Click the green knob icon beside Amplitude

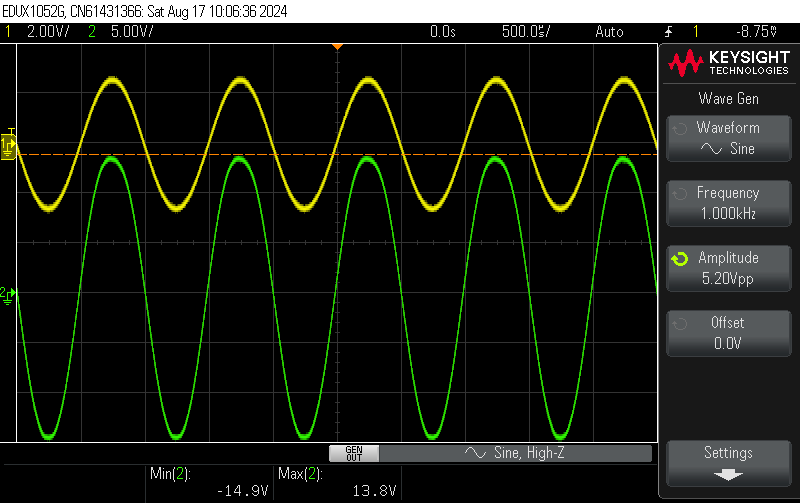coord(680,259)
